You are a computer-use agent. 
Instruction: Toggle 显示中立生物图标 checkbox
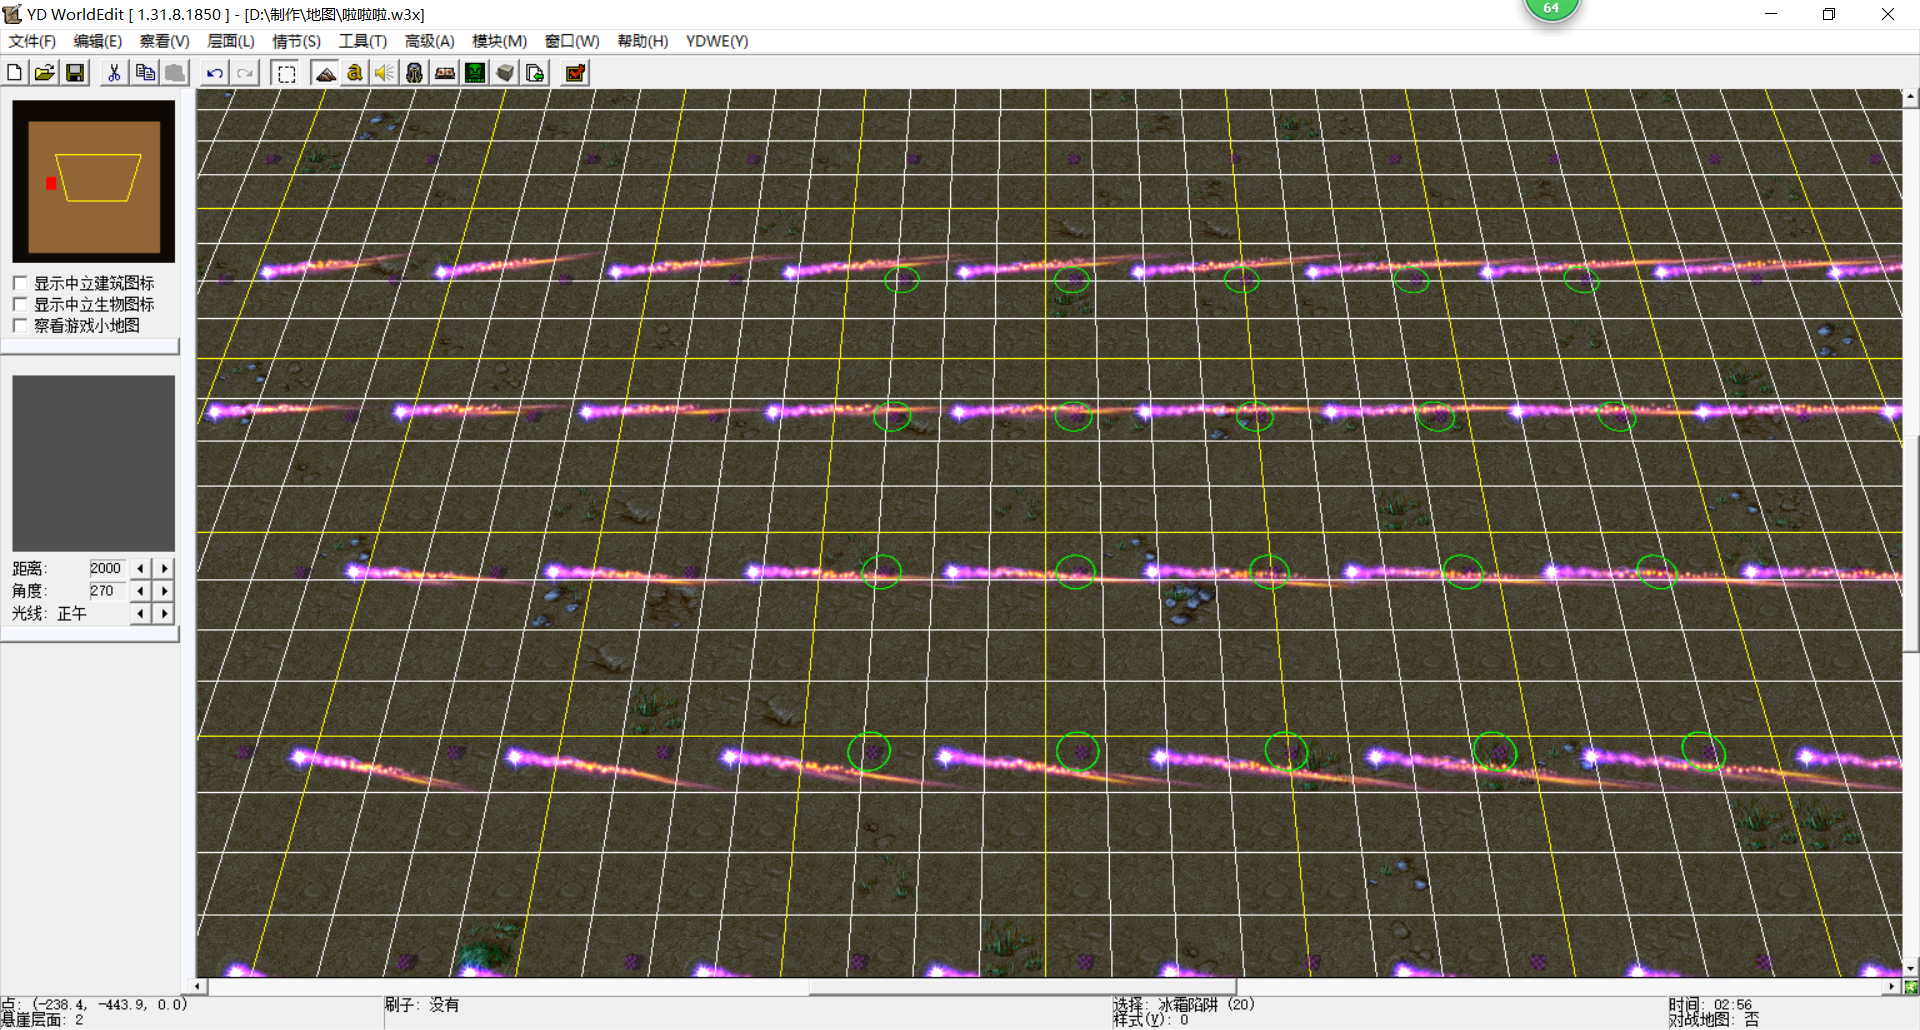coord(20,304)
